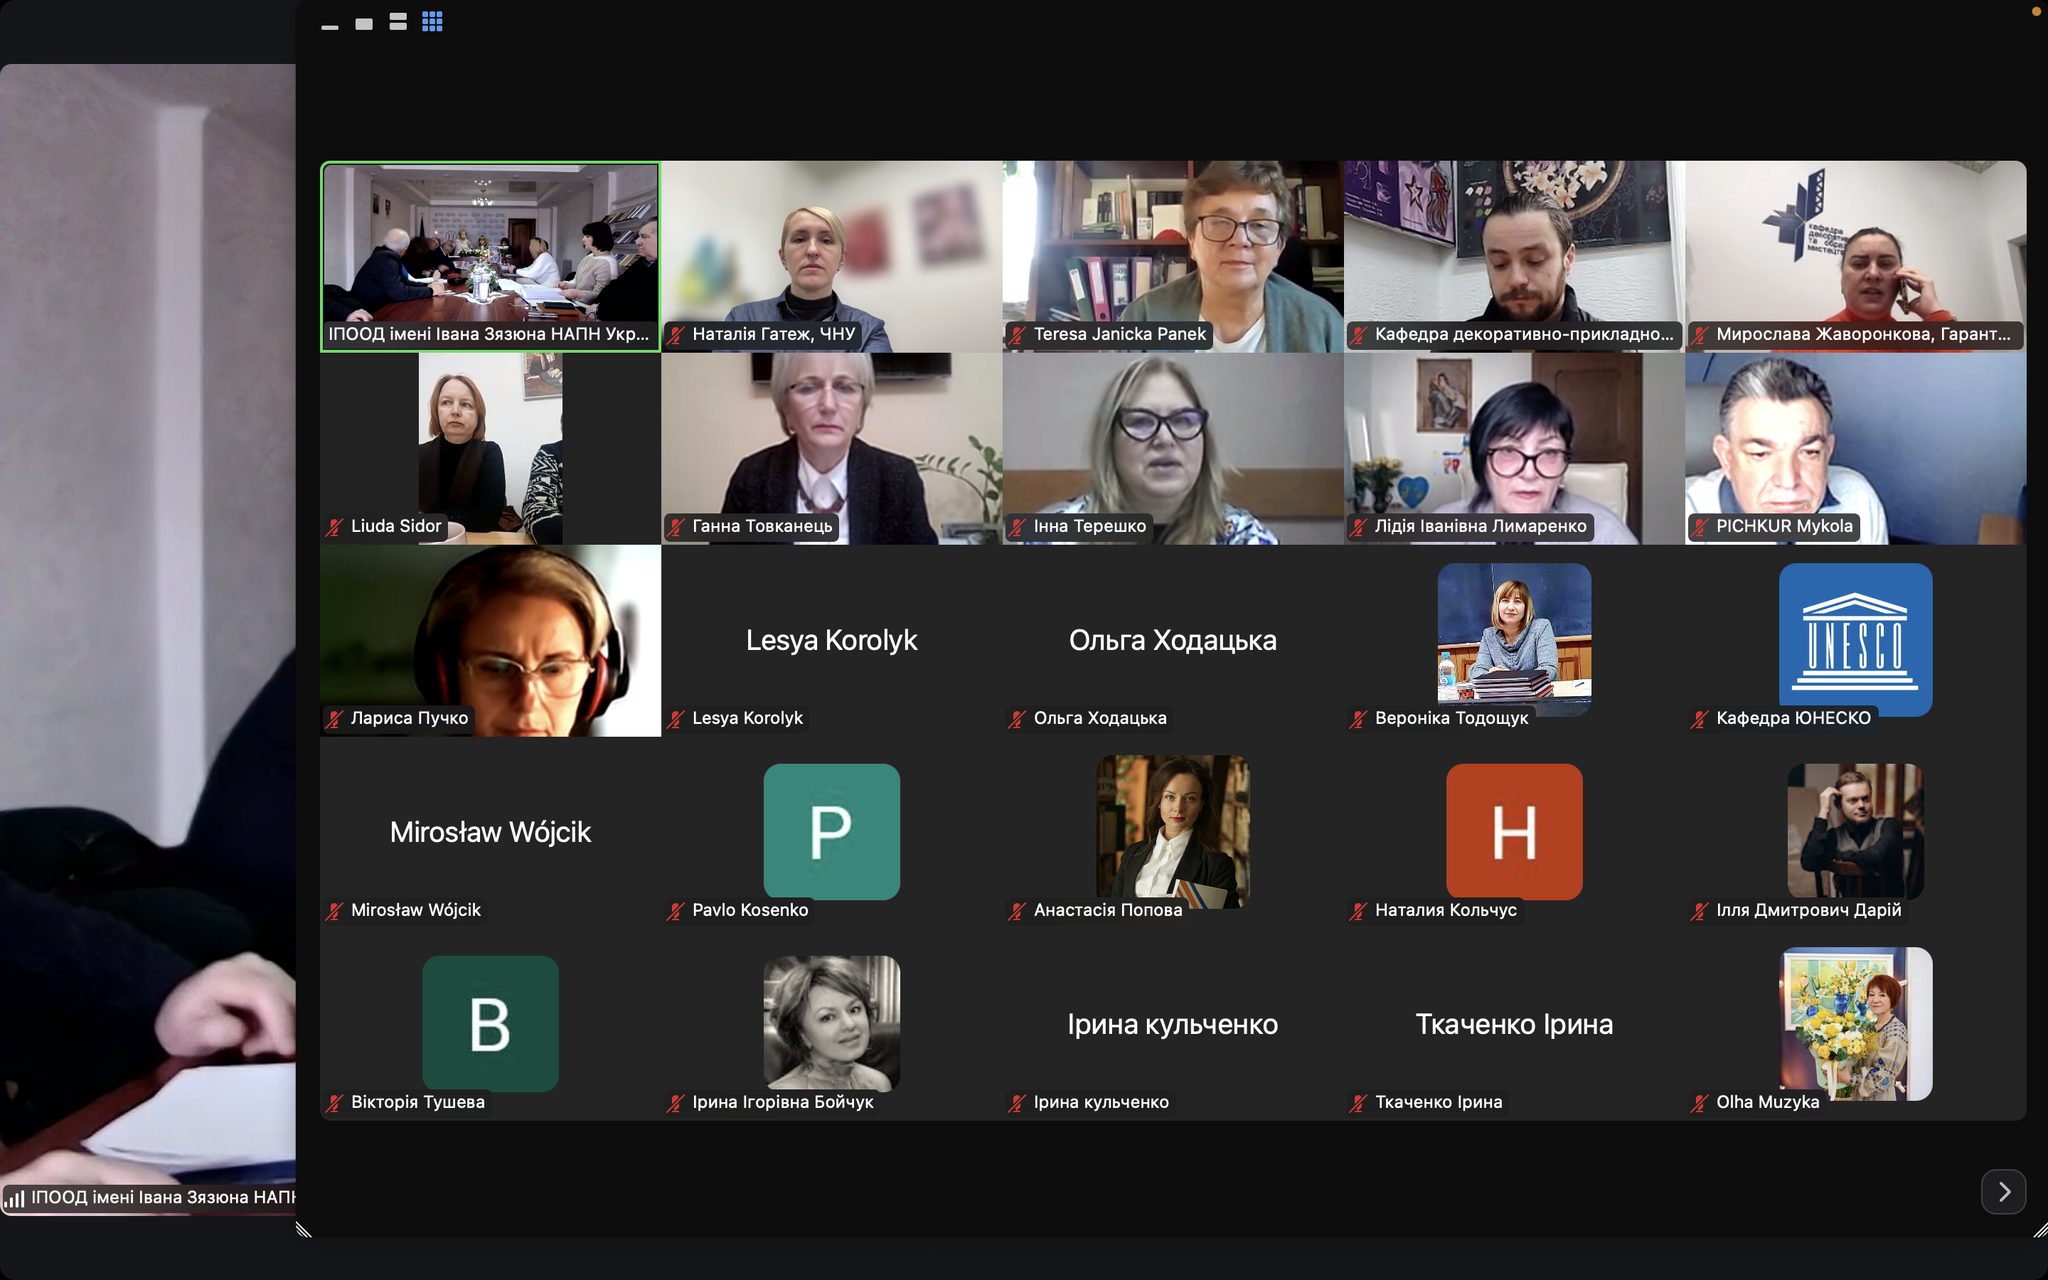Go to next page of participants
2048x1280 pixels.
(x=2003, y=1191)
